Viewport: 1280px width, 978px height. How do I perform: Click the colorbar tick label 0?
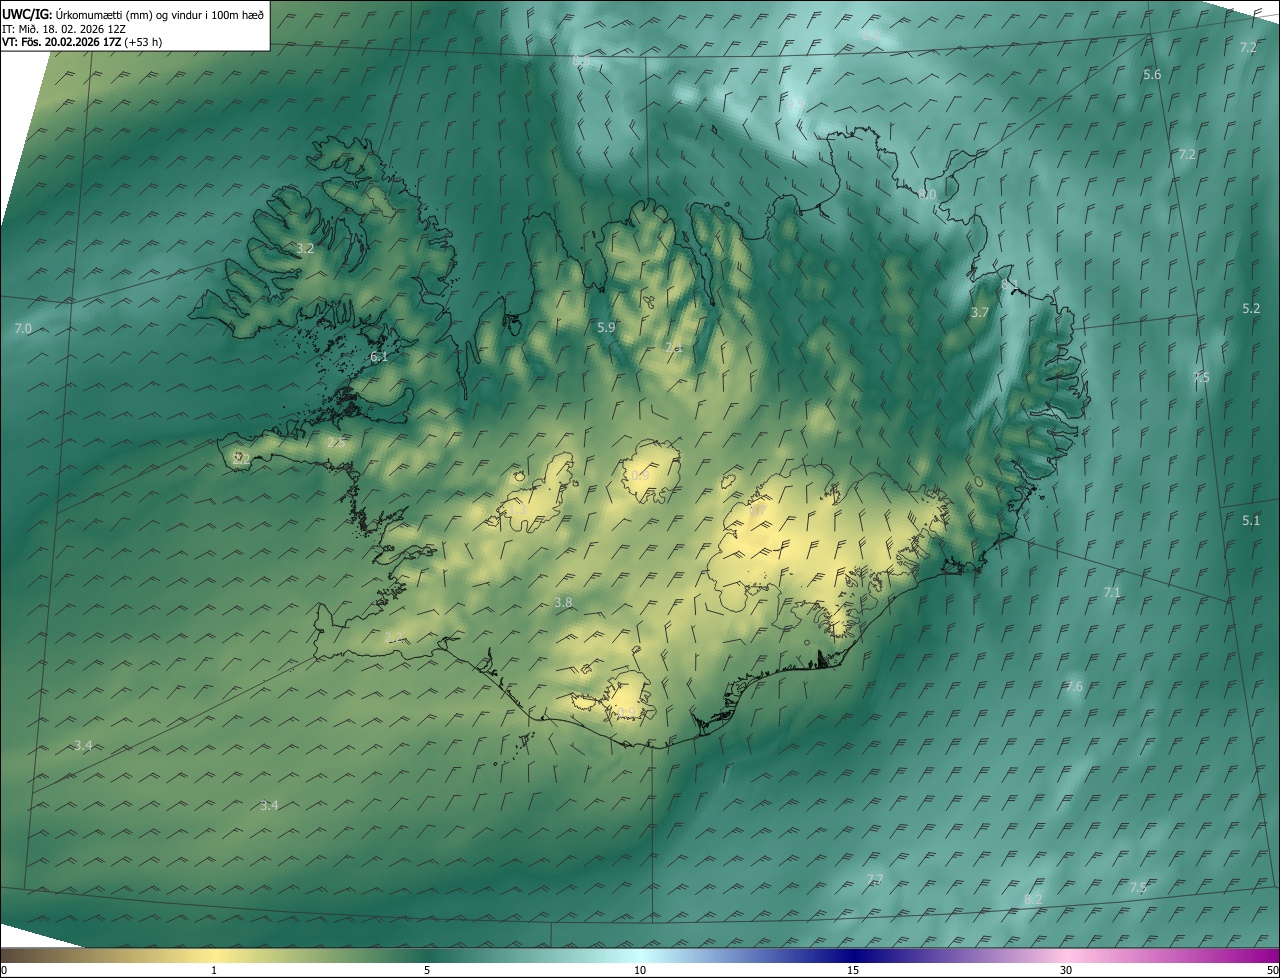(4, 970)
